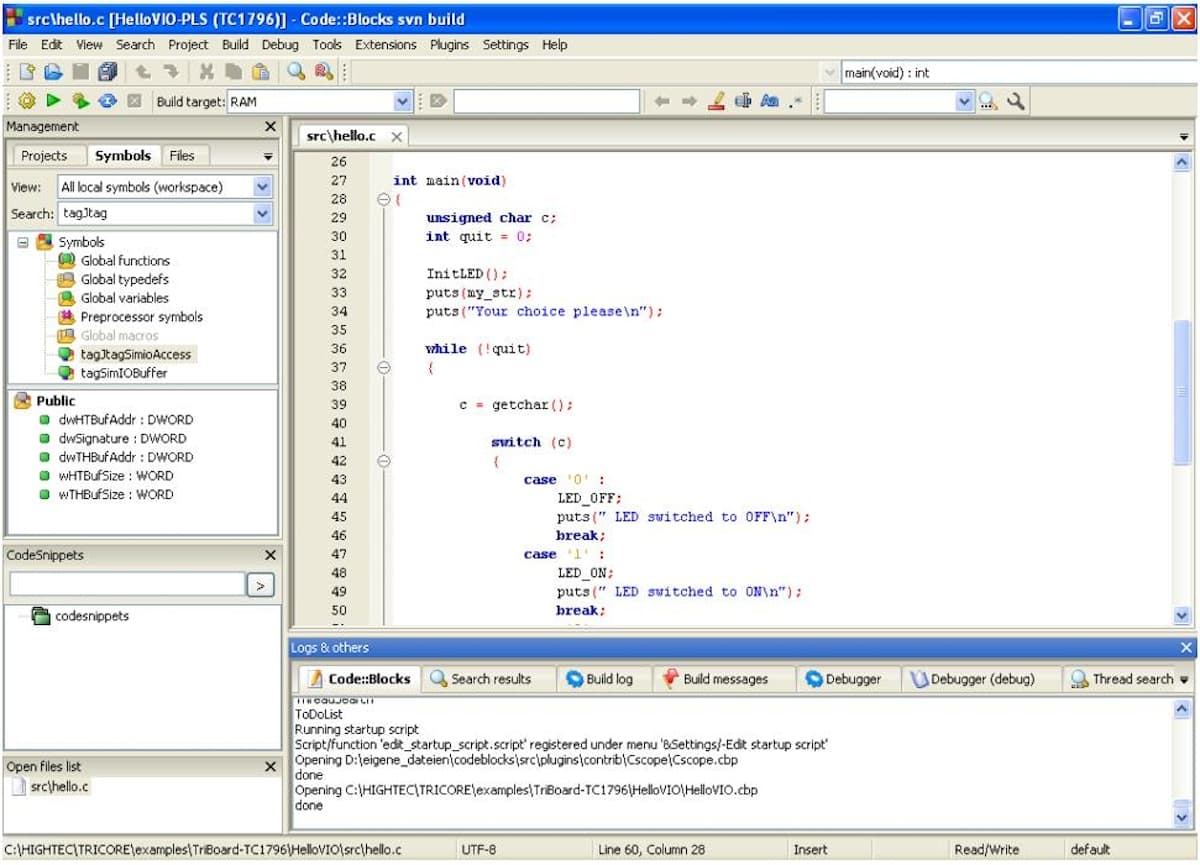Screen dimensions: 1200x865
Task: Run the project with green play icon
Action: (x=53, y=101)
